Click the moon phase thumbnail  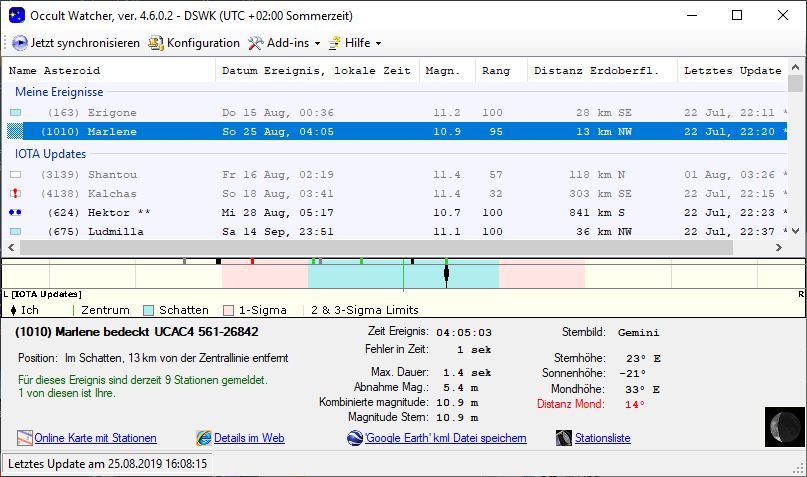[783, 426]
